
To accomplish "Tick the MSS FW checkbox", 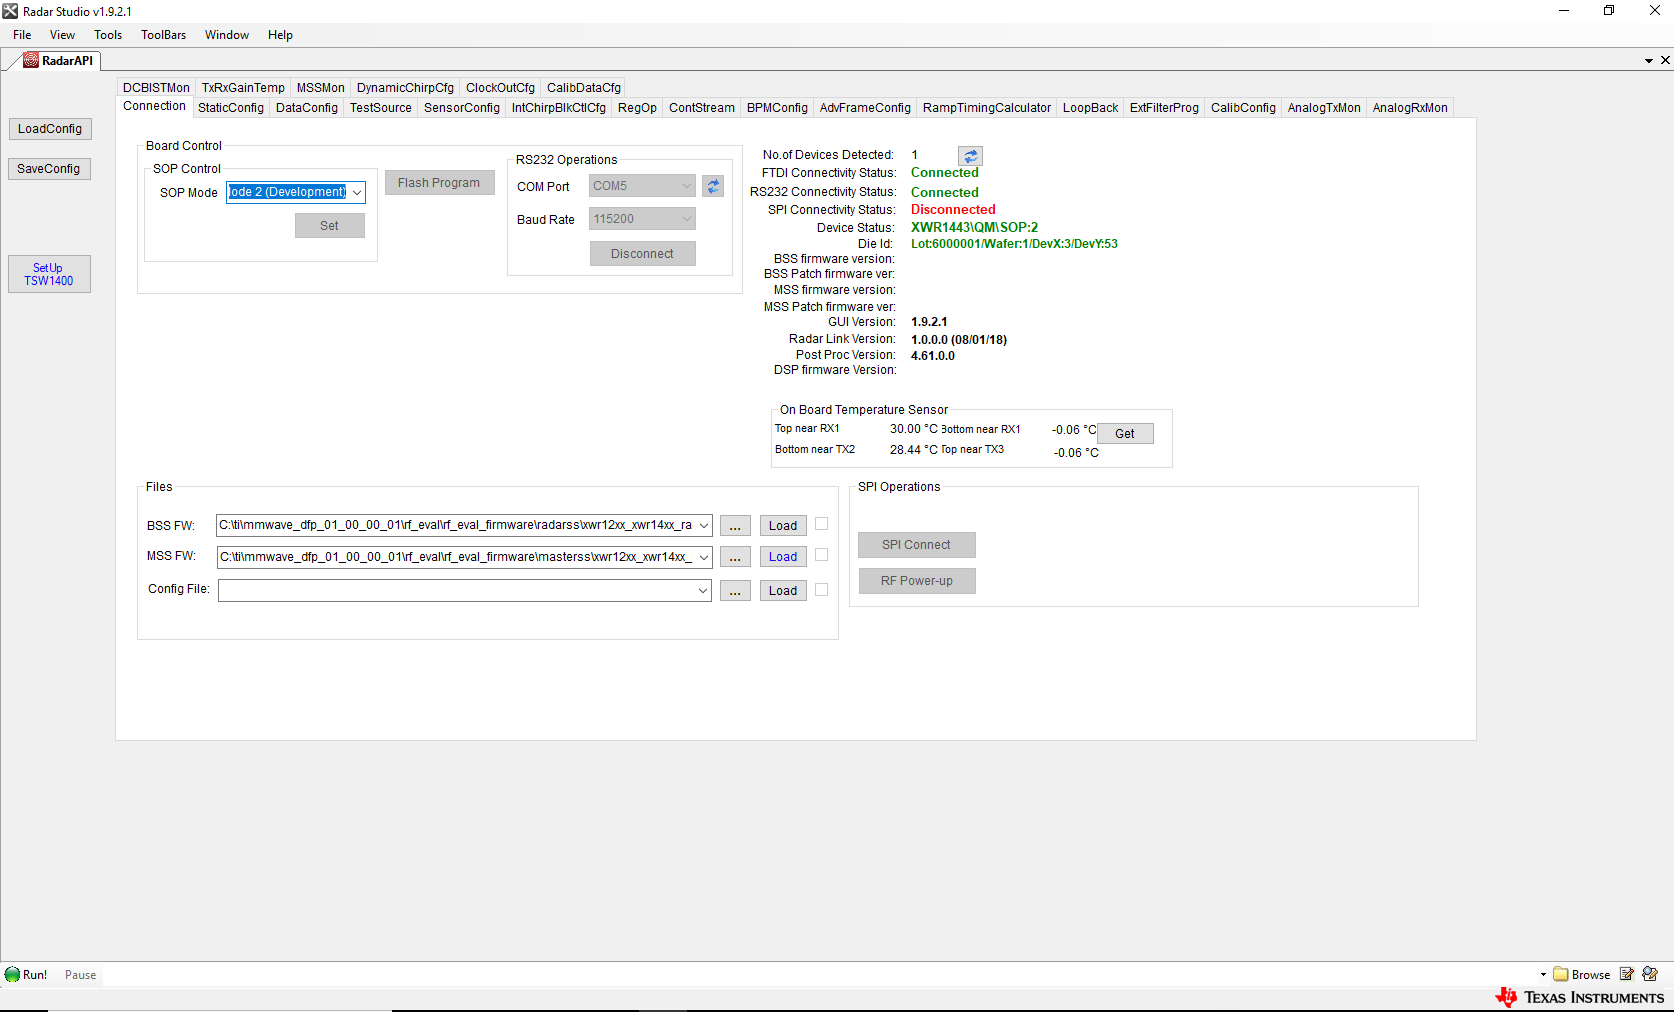I will (x=821, y=555).
